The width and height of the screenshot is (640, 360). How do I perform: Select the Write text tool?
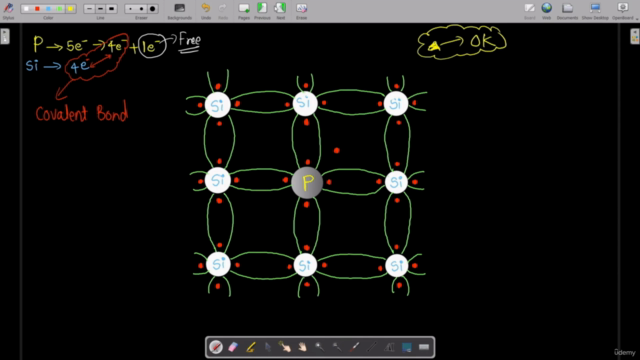389,347
